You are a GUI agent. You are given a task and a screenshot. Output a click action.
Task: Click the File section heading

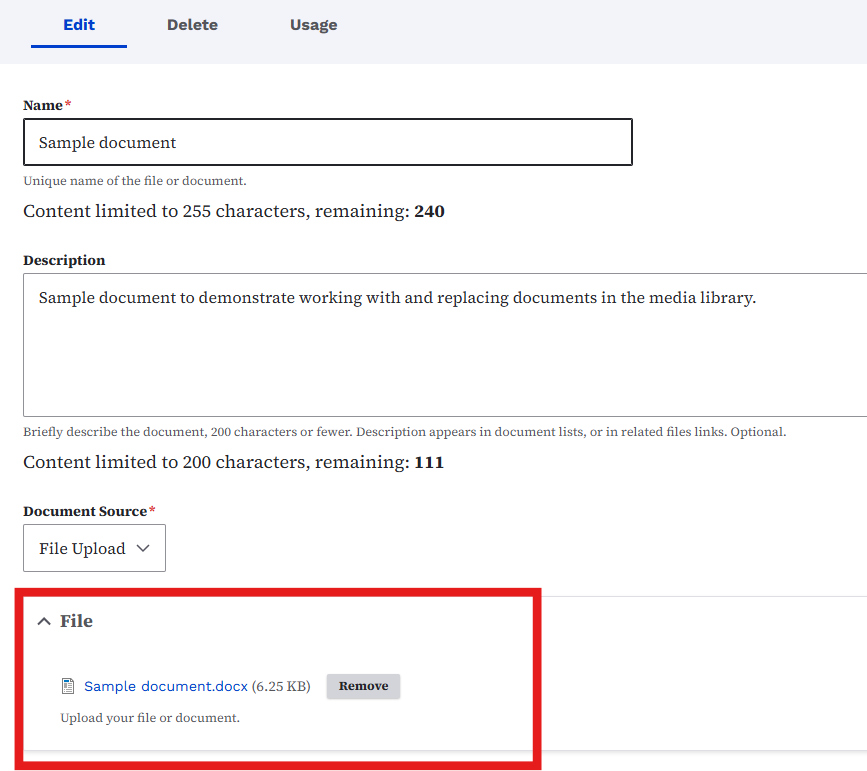coord(76,621)
